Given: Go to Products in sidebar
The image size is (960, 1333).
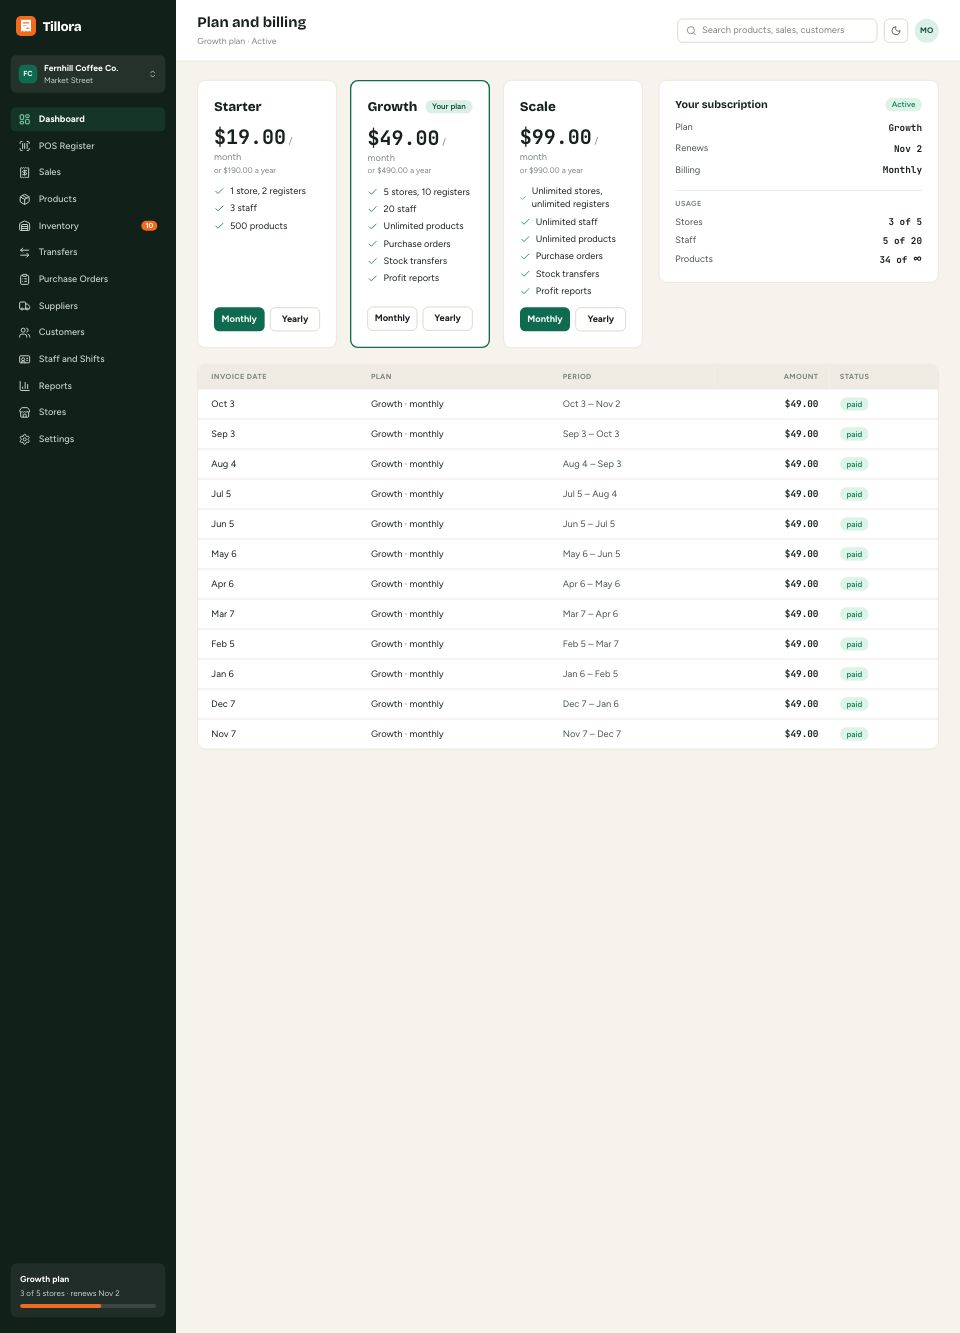Looking at the screenshot, I should (x=88, y=199).
